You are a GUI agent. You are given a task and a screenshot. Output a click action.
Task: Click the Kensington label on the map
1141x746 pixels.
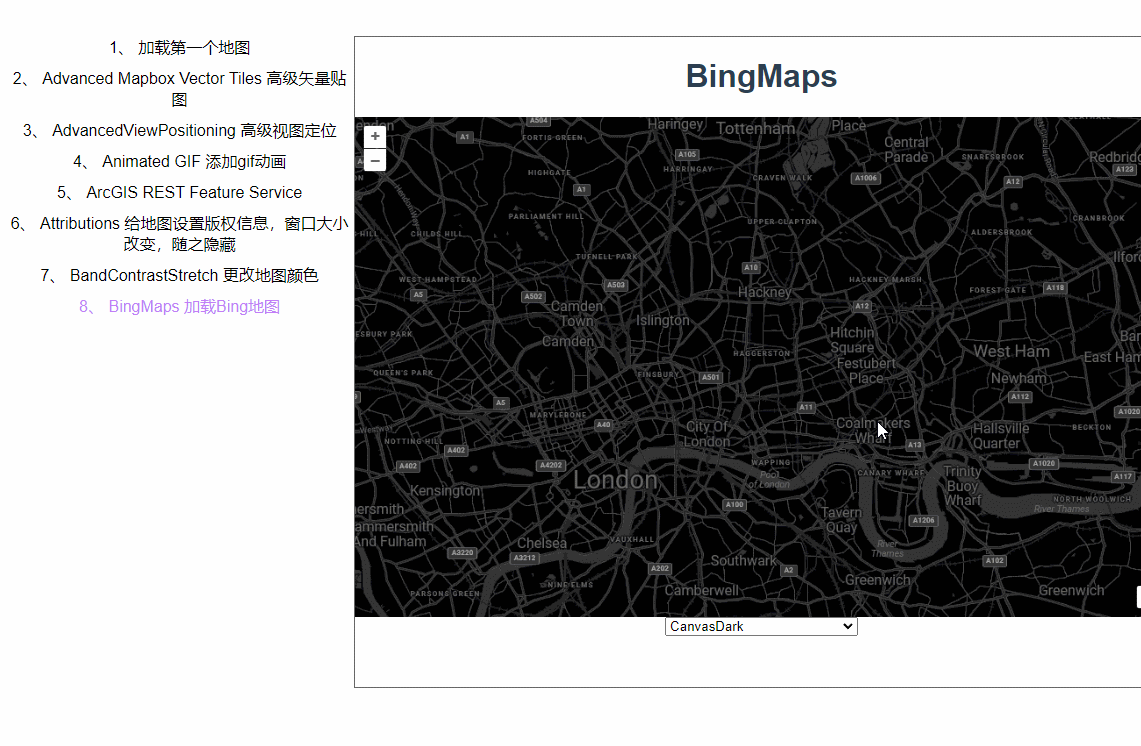(x=445, y=491)
